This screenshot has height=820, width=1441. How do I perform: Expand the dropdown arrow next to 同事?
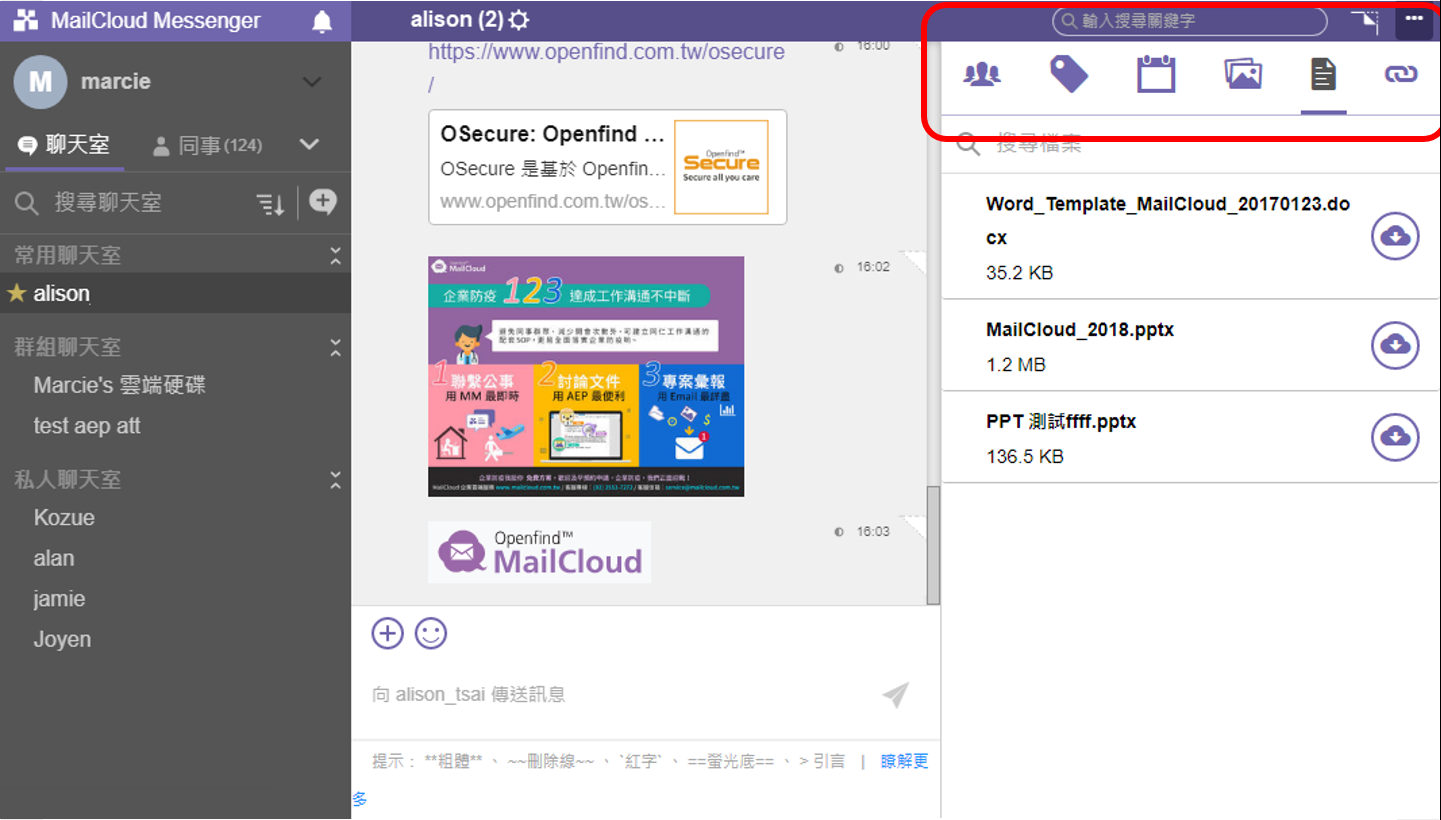click(x=309, y=145)
